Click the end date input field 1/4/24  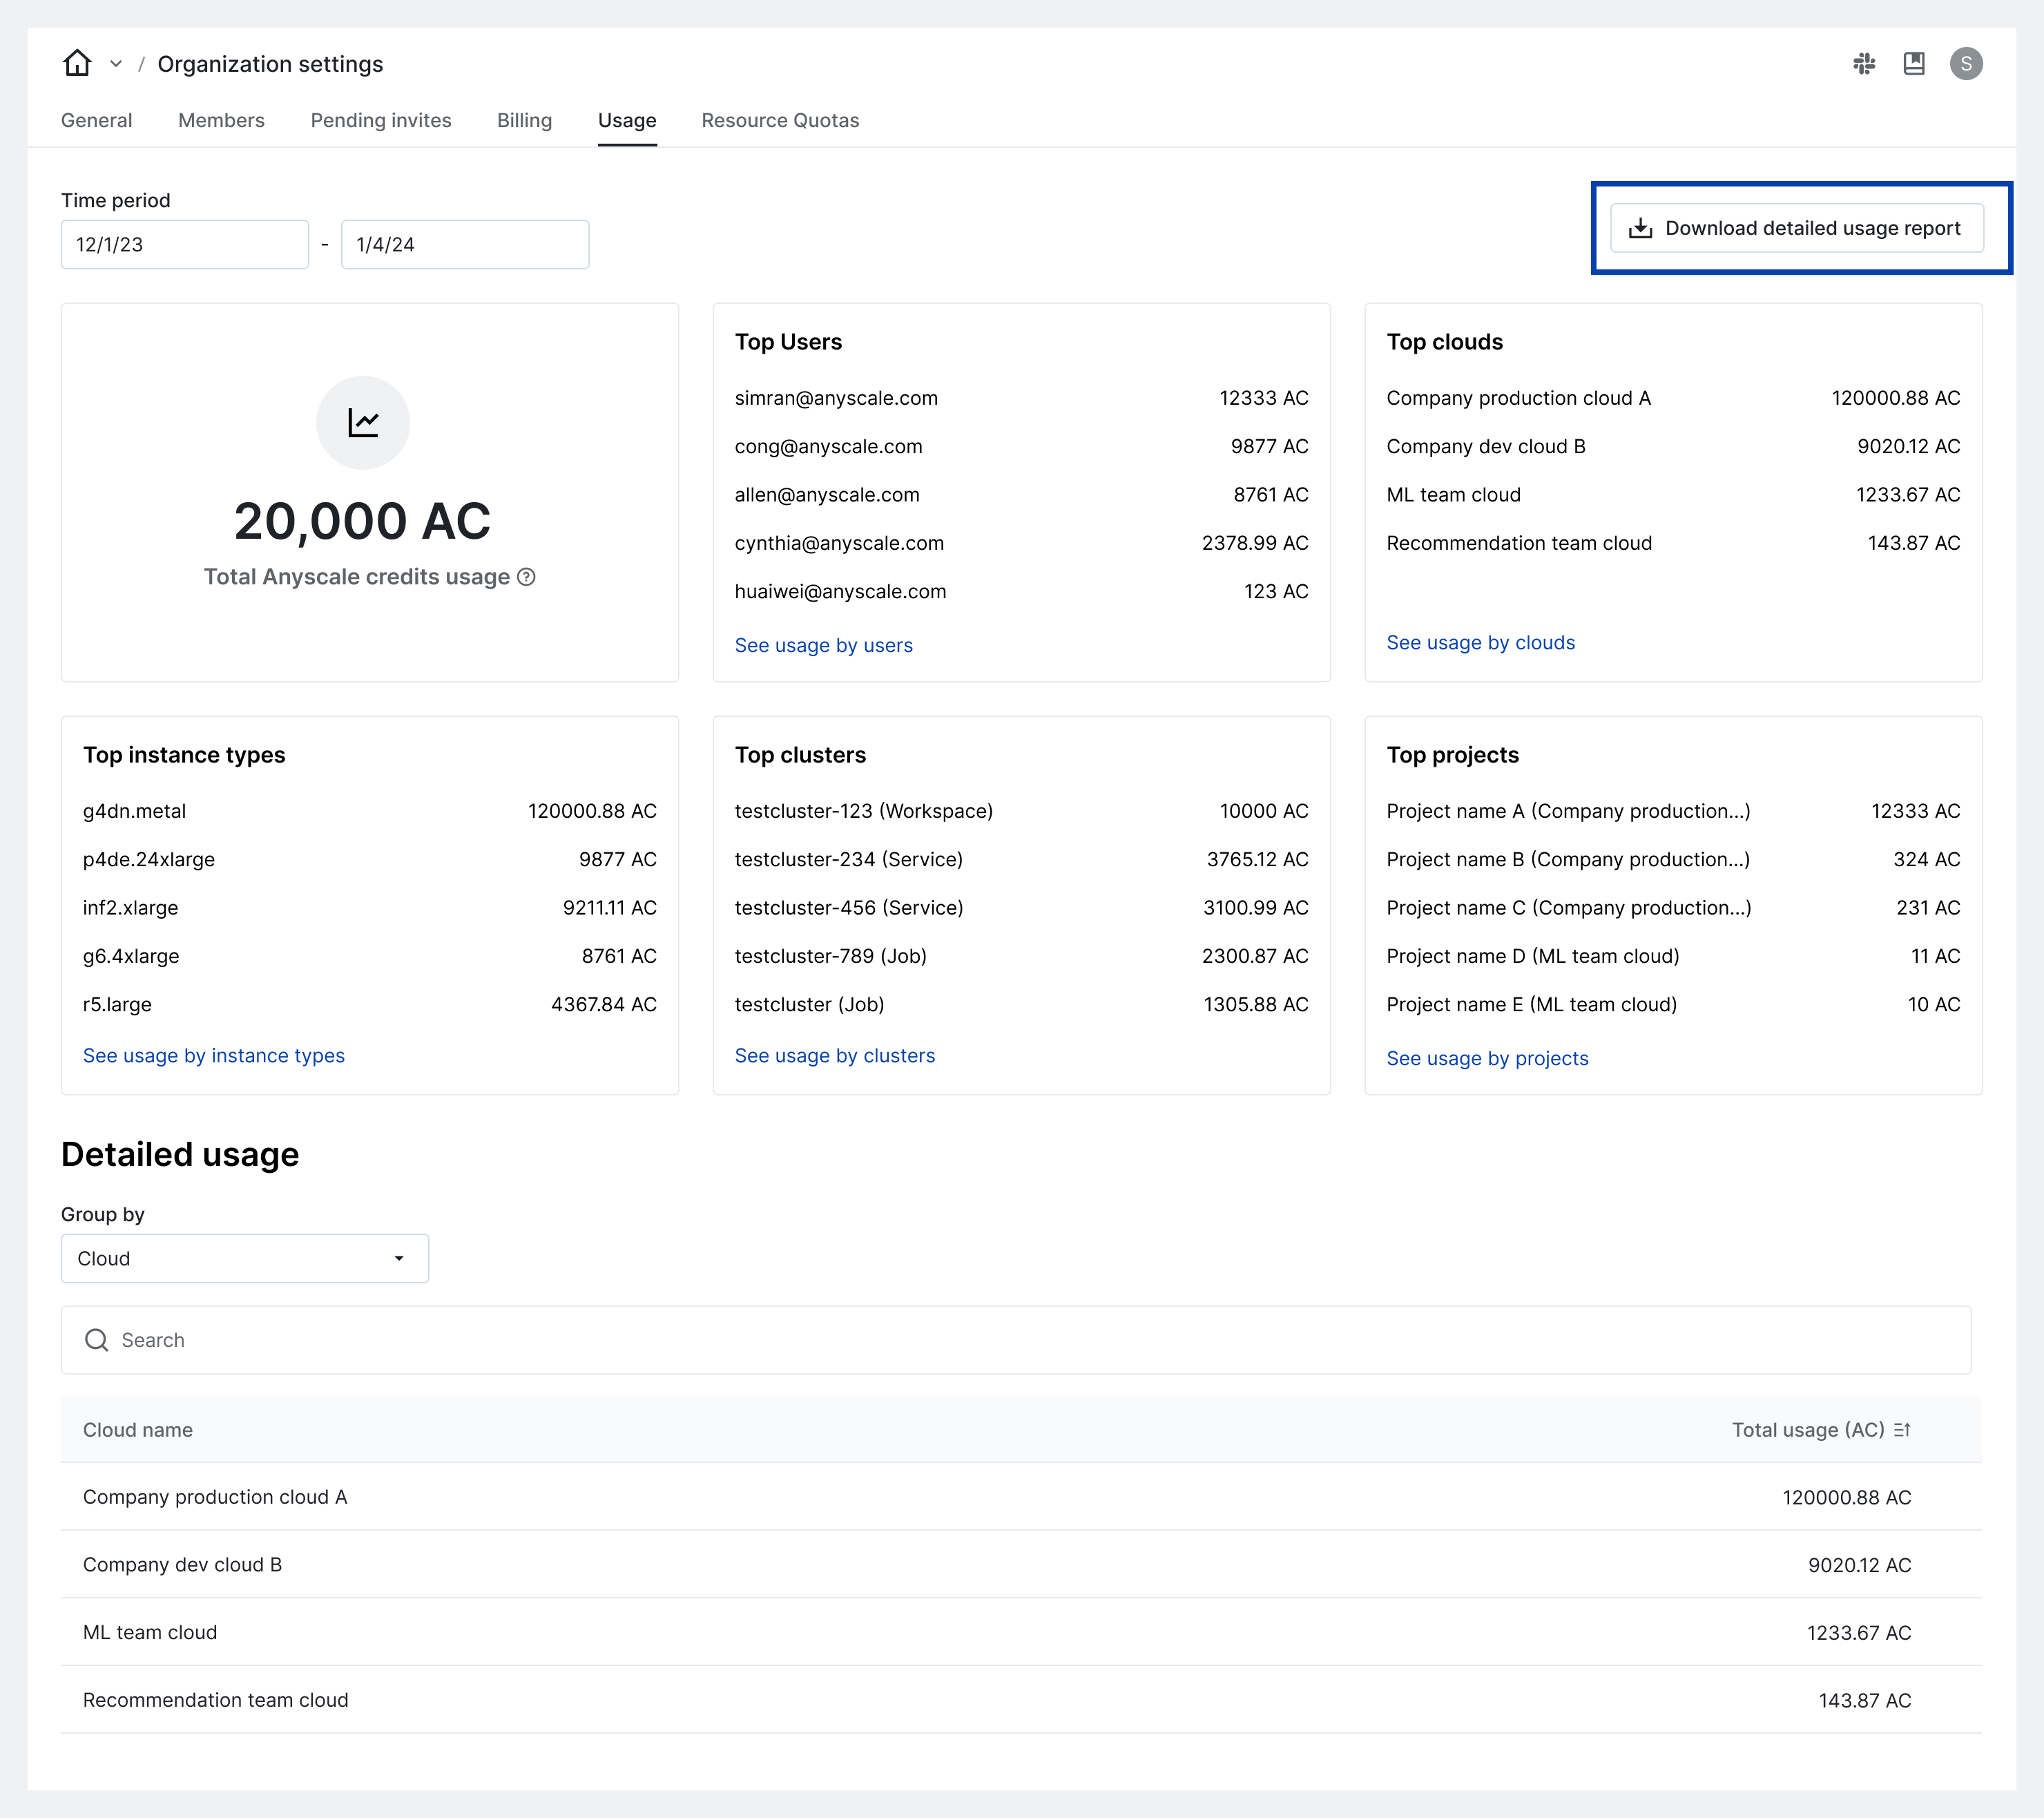point(465,244)
